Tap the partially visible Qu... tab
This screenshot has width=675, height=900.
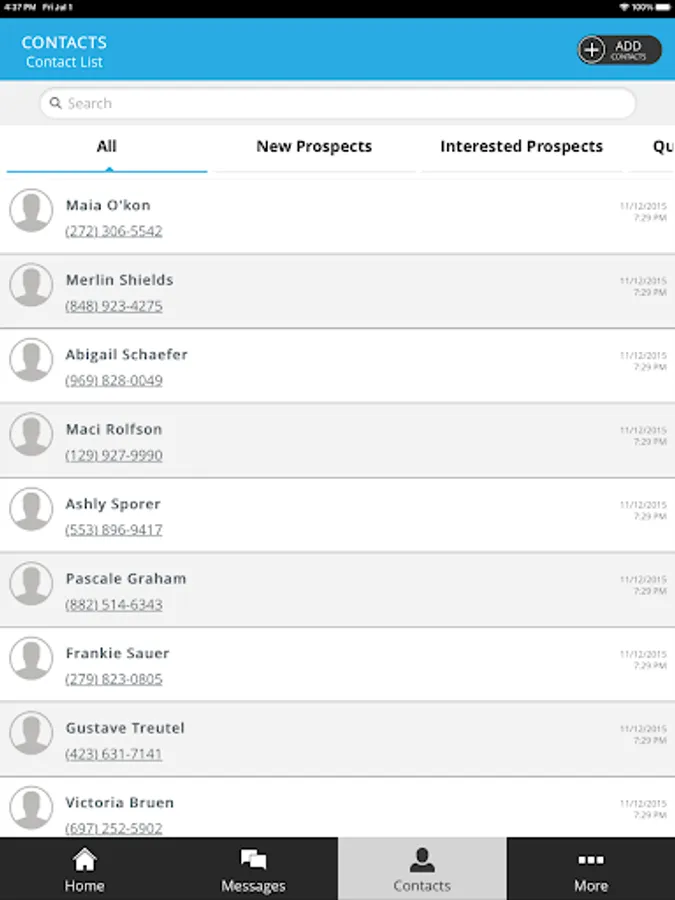pos(662,147)
